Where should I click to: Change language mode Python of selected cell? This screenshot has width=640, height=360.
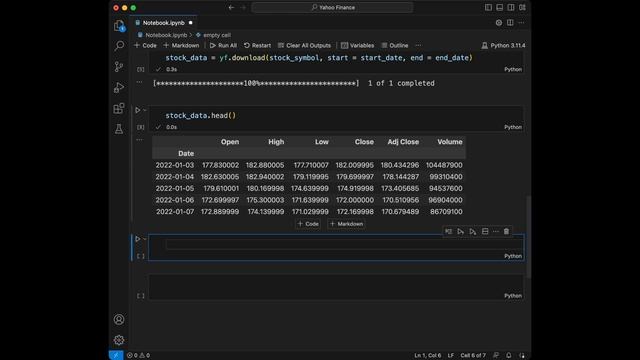[513, 256]
